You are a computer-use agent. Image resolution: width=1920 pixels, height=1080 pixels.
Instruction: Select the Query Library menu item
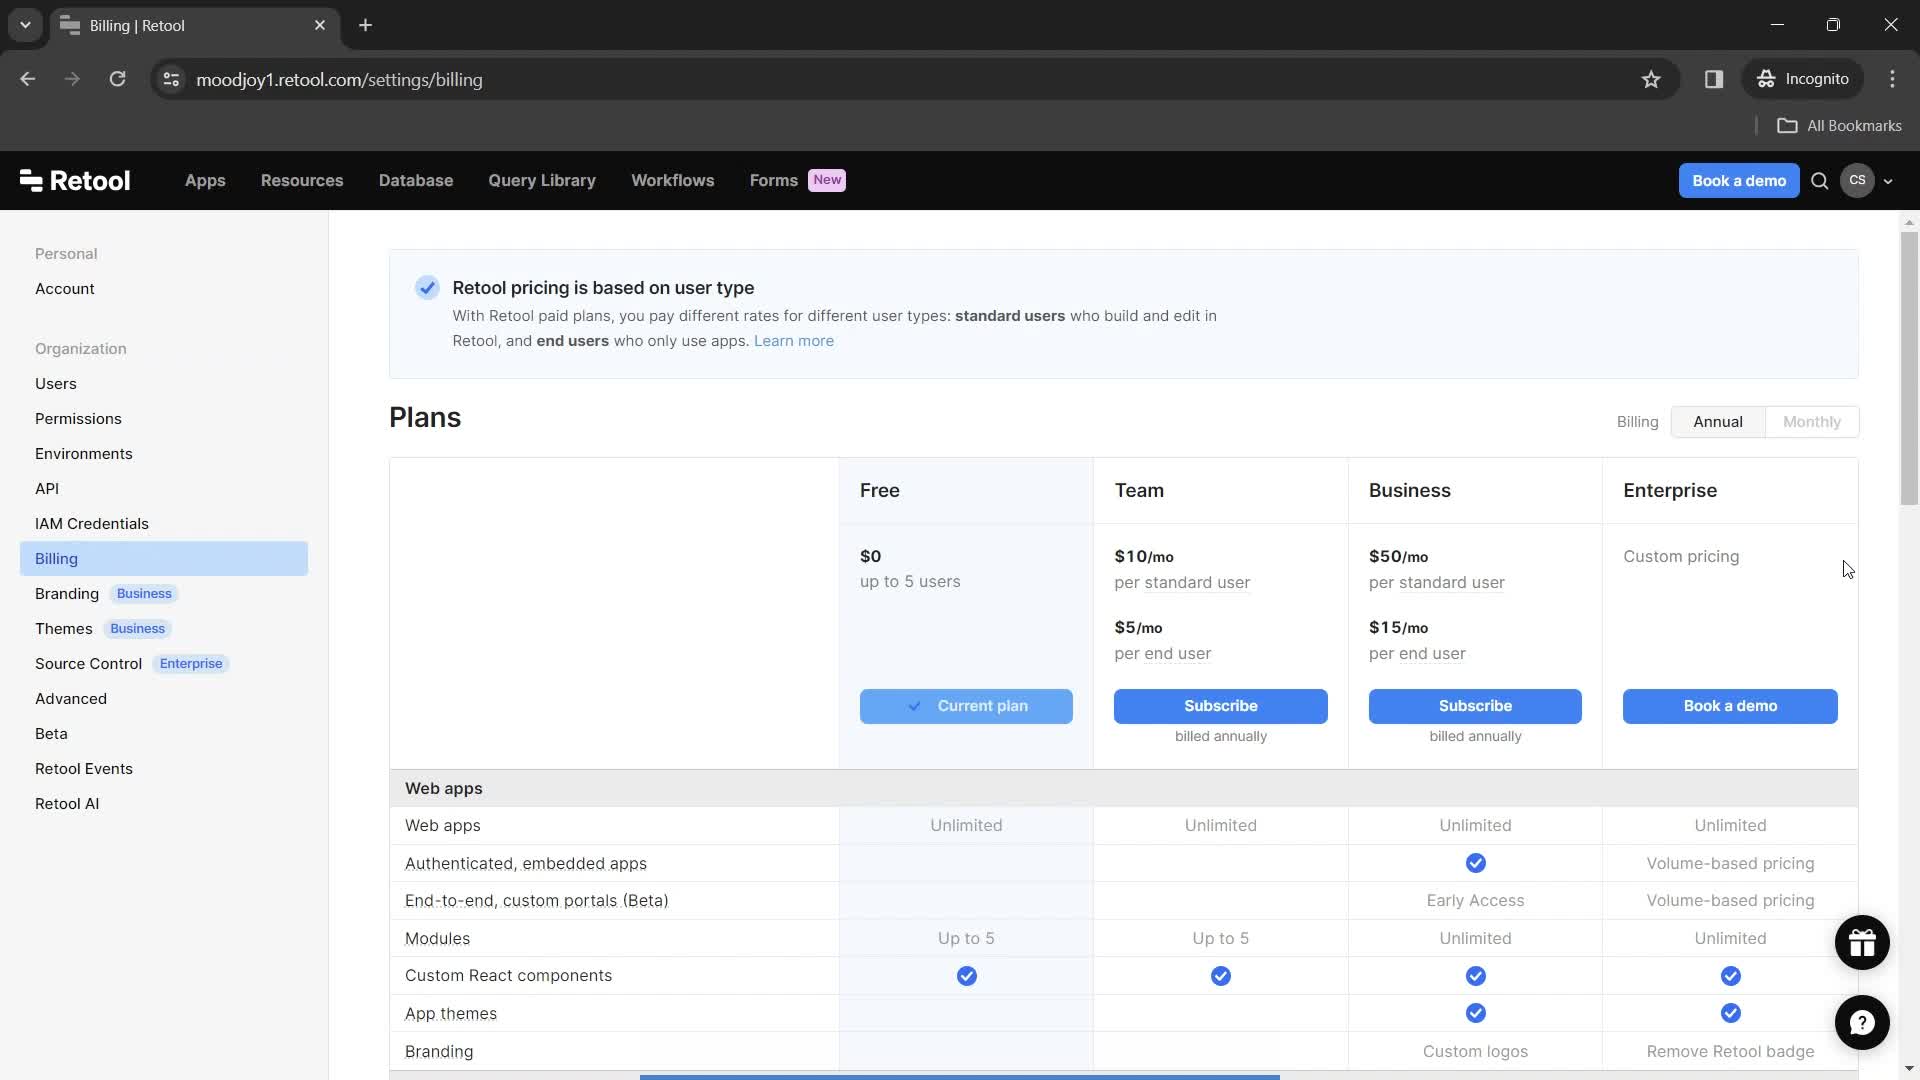[x=541, y=179]
